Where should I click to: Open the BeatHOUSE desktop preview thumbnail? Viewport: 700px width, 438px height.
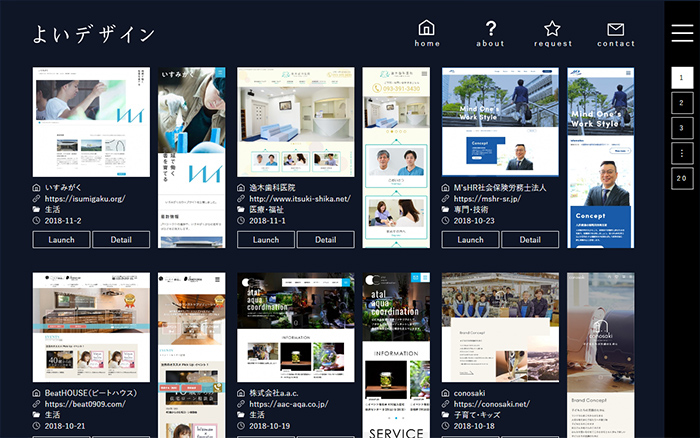point(91,328)
